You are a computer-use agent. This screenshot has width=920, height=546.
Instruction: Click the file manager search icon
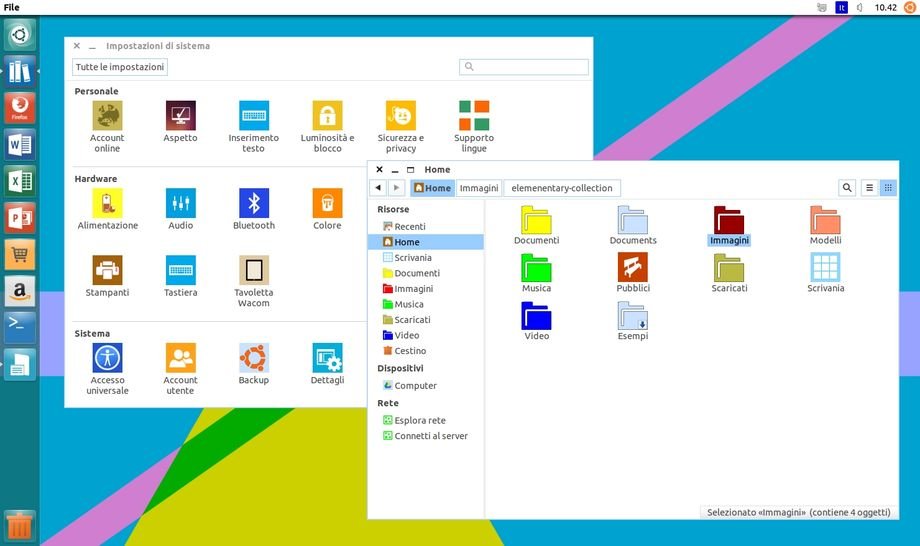(x=847, y=188)
